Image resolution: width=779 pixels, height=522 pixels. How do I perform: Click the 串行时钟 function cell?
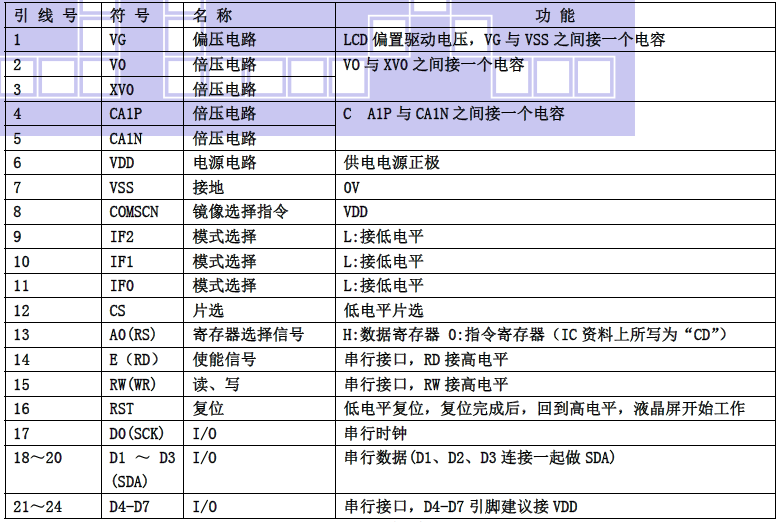point(375,434)
